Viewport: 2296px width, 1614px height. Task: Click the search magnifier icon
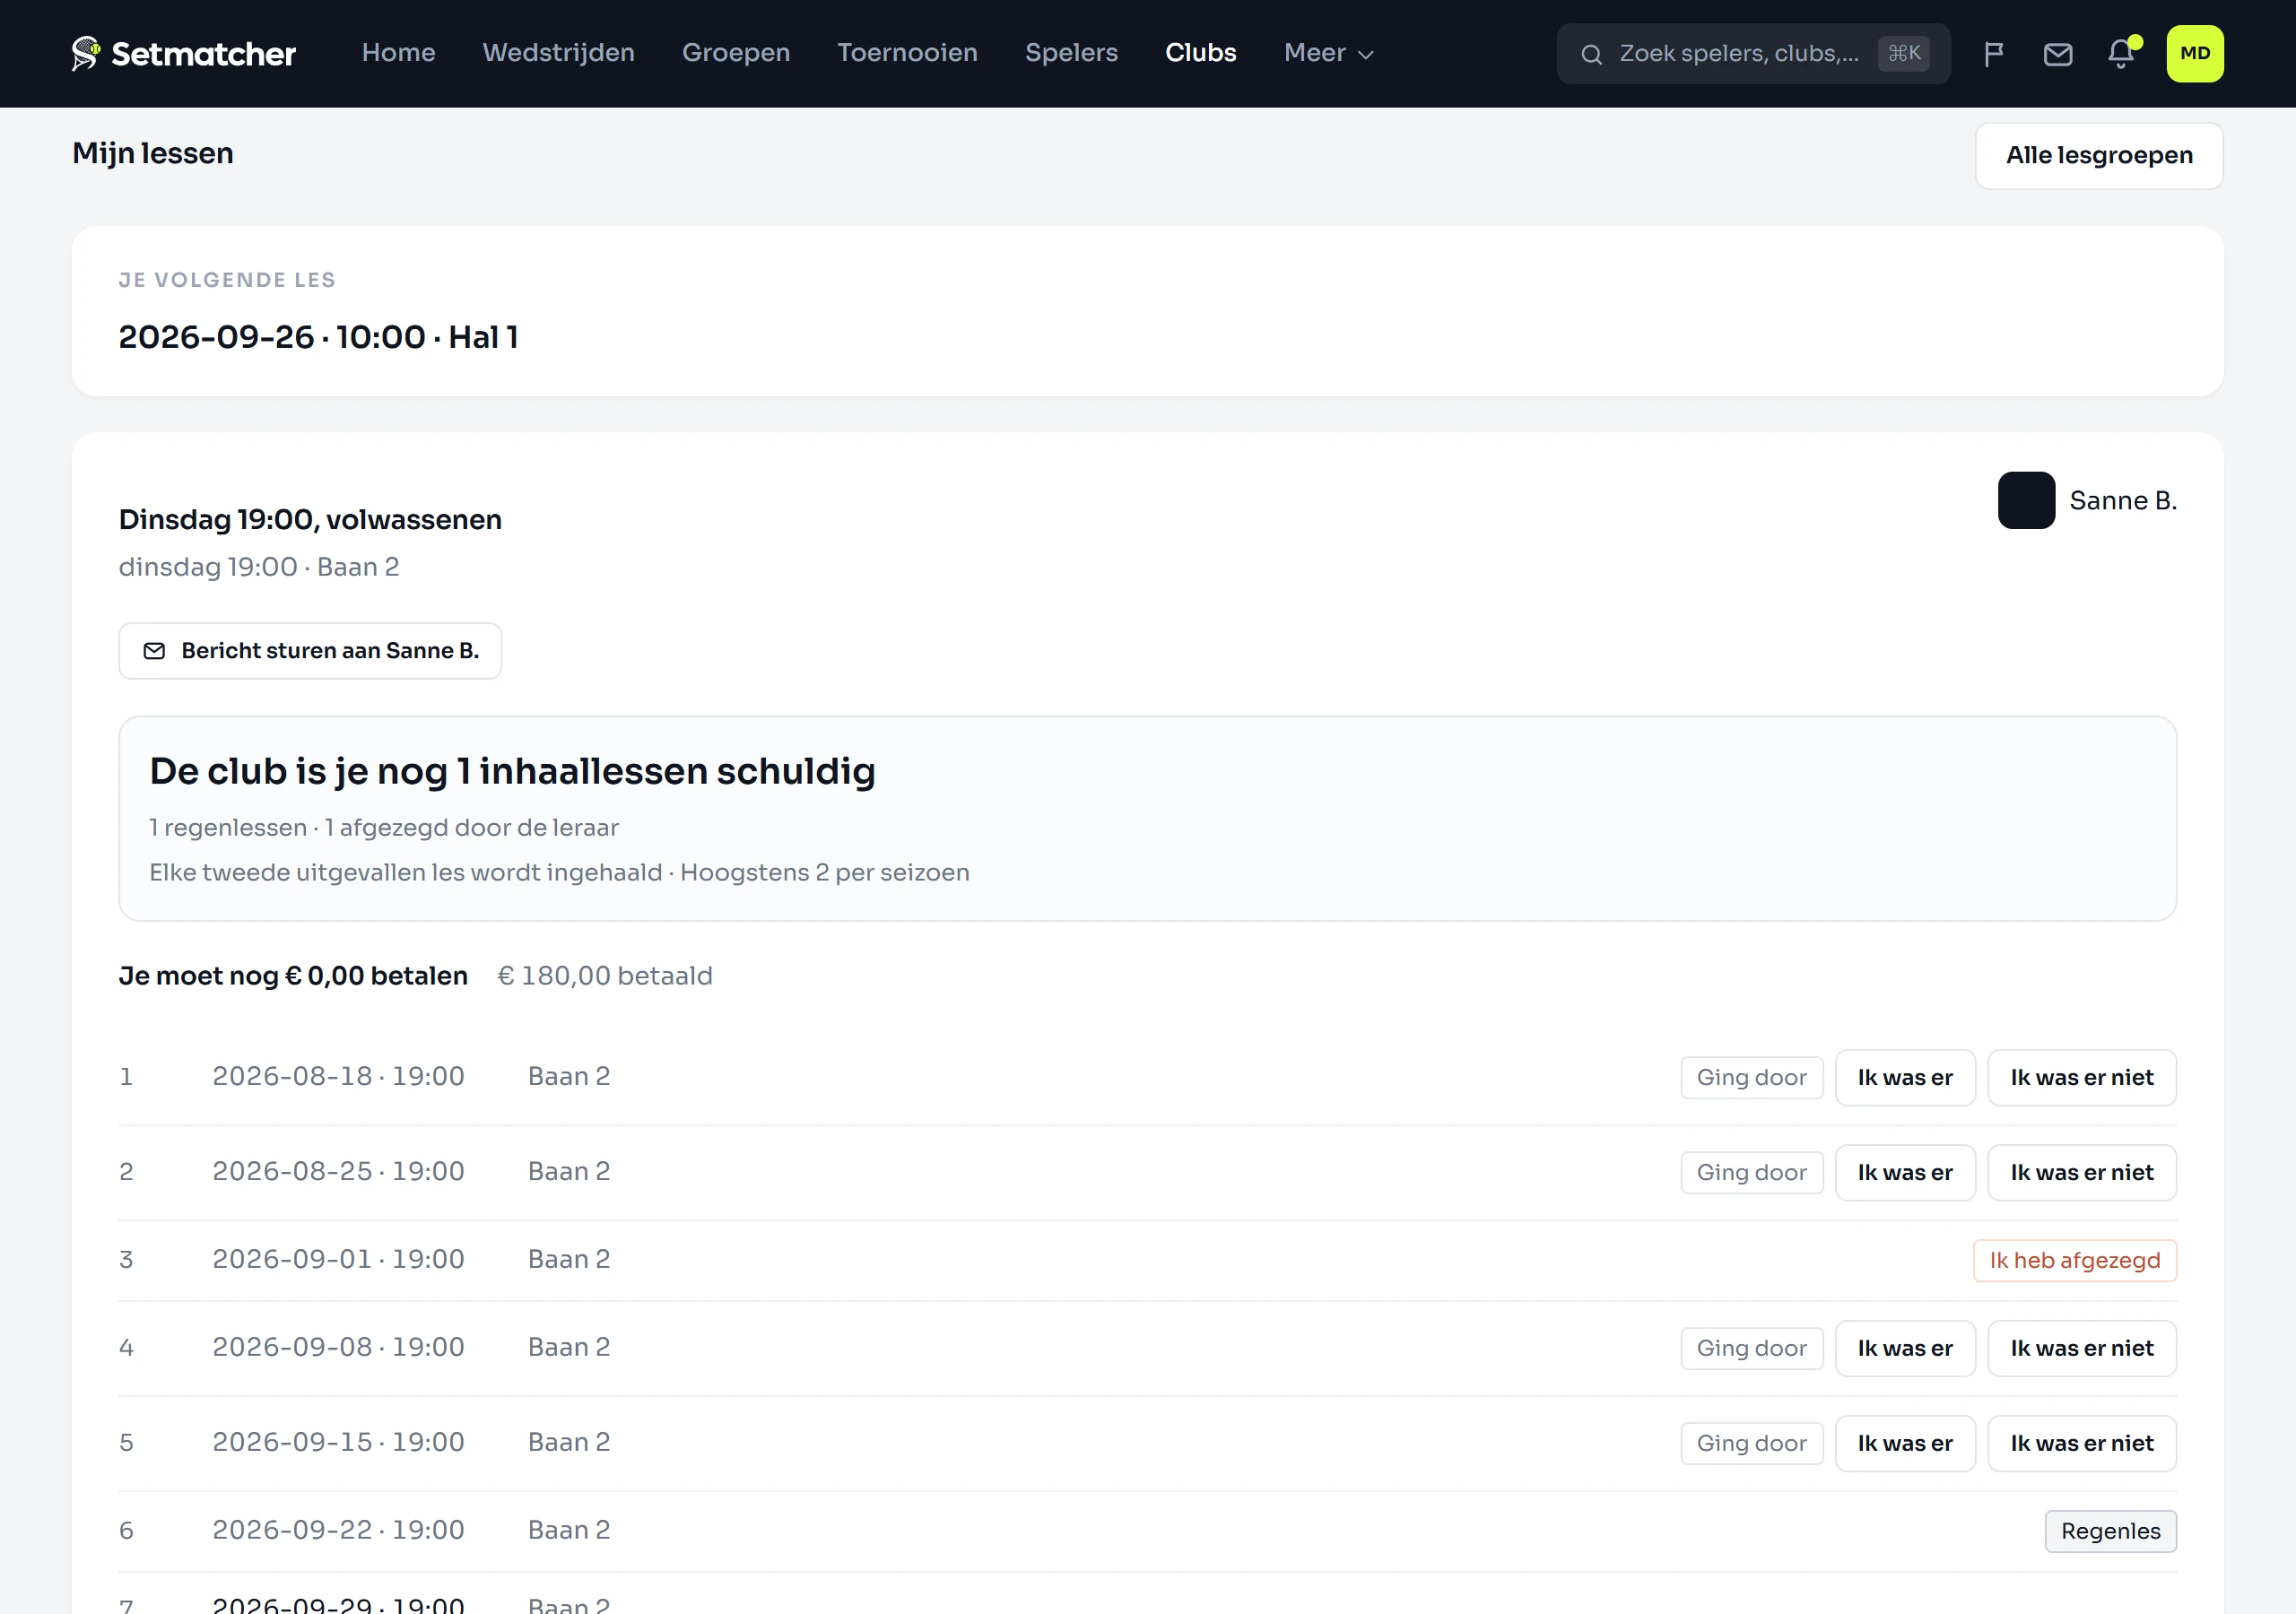(1591, 54)
